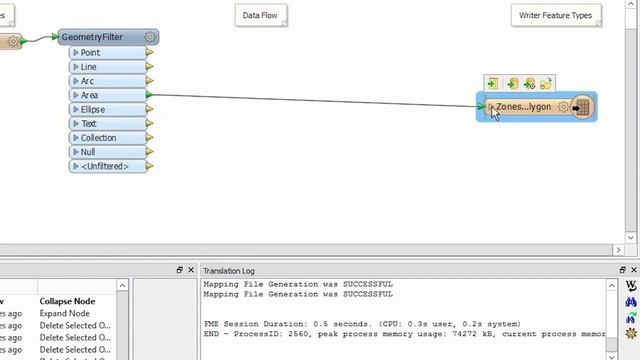
Task: Select the connection line from Area to Zones...lygon
Action: (314, 101)
